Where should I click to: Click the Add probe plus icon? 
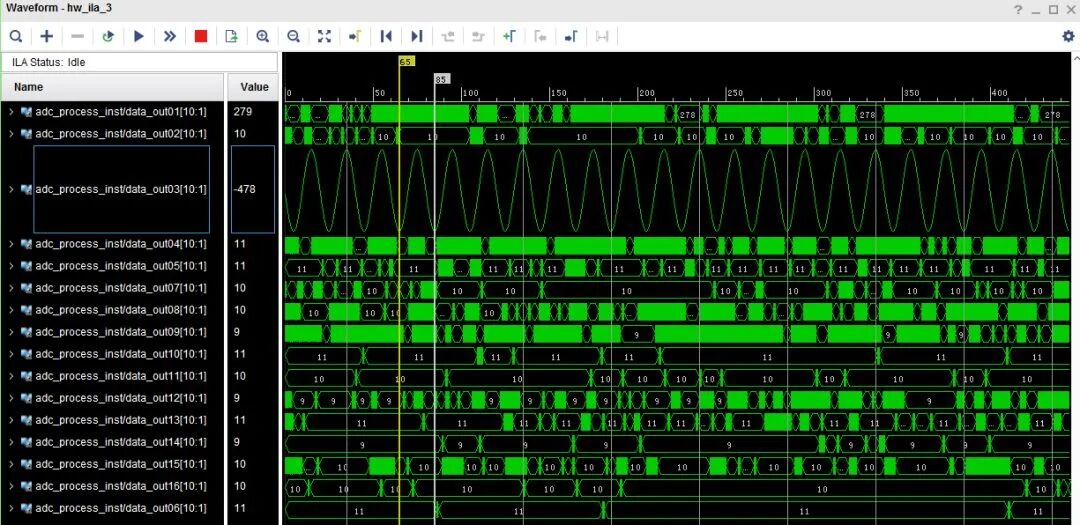tap(47, 36)
